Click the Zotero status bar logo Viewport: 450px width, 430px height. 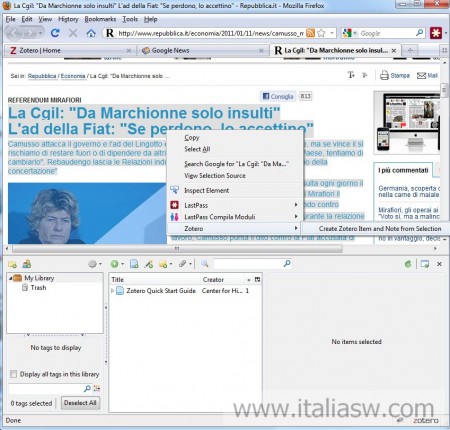tap(426, 420)
